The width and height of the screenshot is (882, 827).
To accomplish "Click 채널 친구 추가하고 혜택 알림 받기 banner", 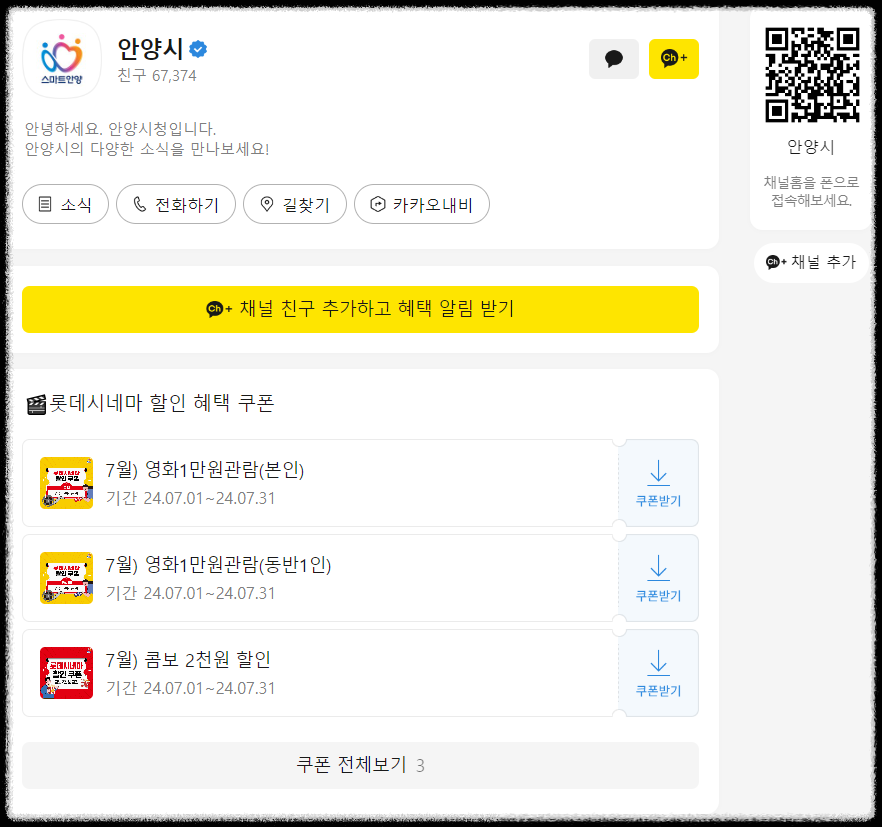I will click(361, 309).
